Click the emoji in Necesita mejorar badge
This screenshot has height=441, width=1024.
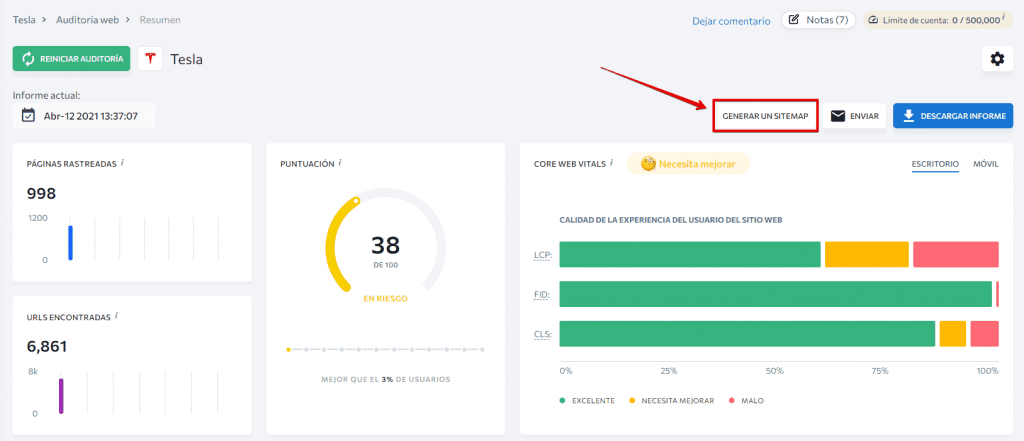pos(648,164)
